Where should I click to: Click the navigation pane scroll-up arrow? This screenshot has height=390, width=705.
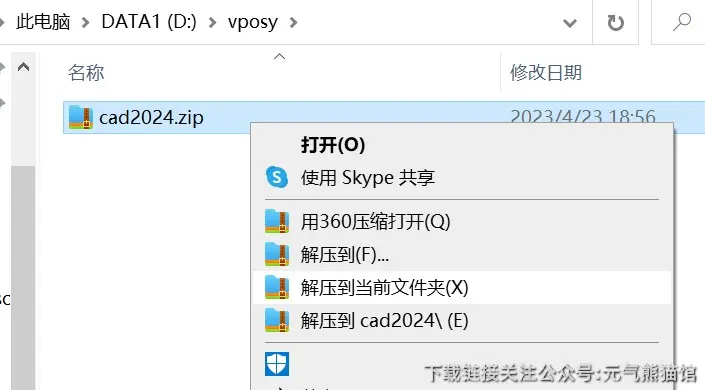(23, 67)
